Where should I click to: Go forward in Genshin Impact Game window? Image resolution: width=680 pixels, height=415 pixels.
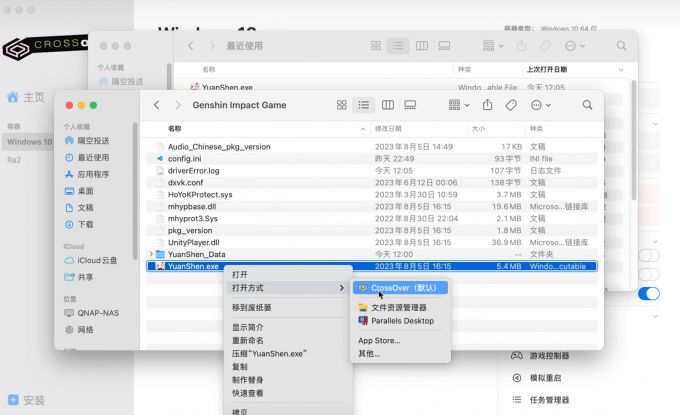click(x=178, y=105)
